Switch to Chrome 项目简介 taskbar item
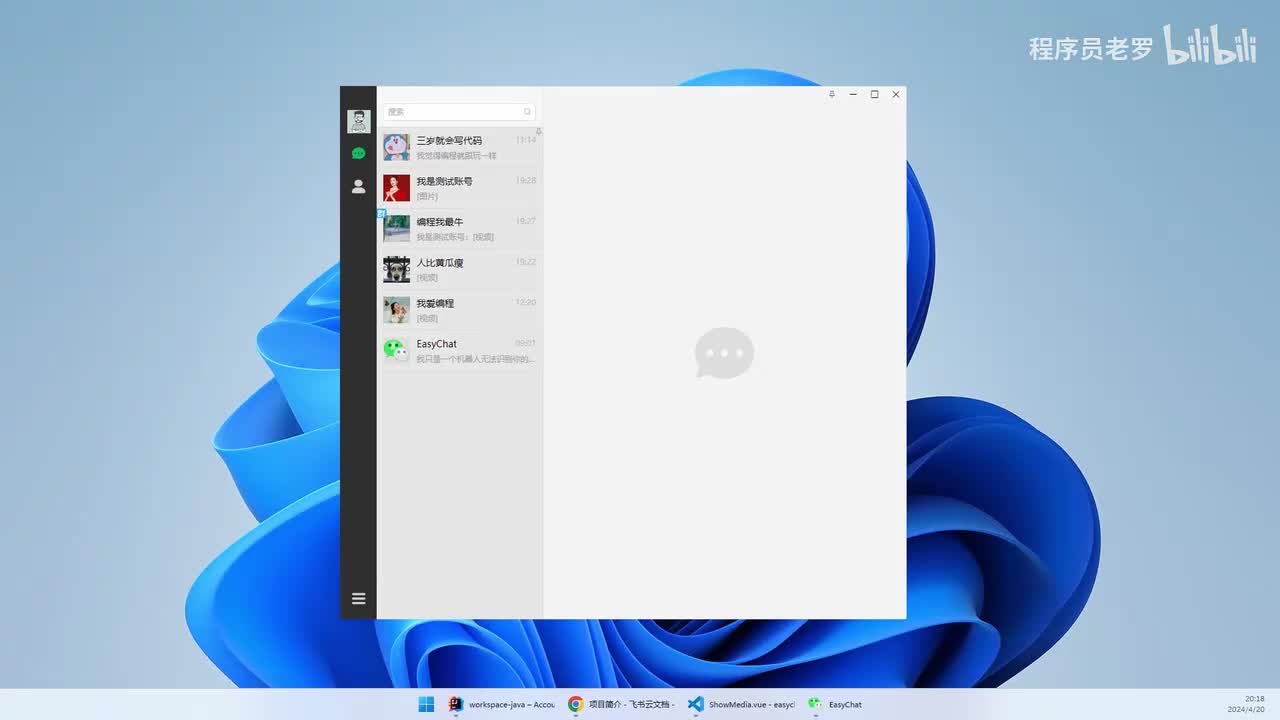This screenshot has height=720, width=1280. [621, 704]
